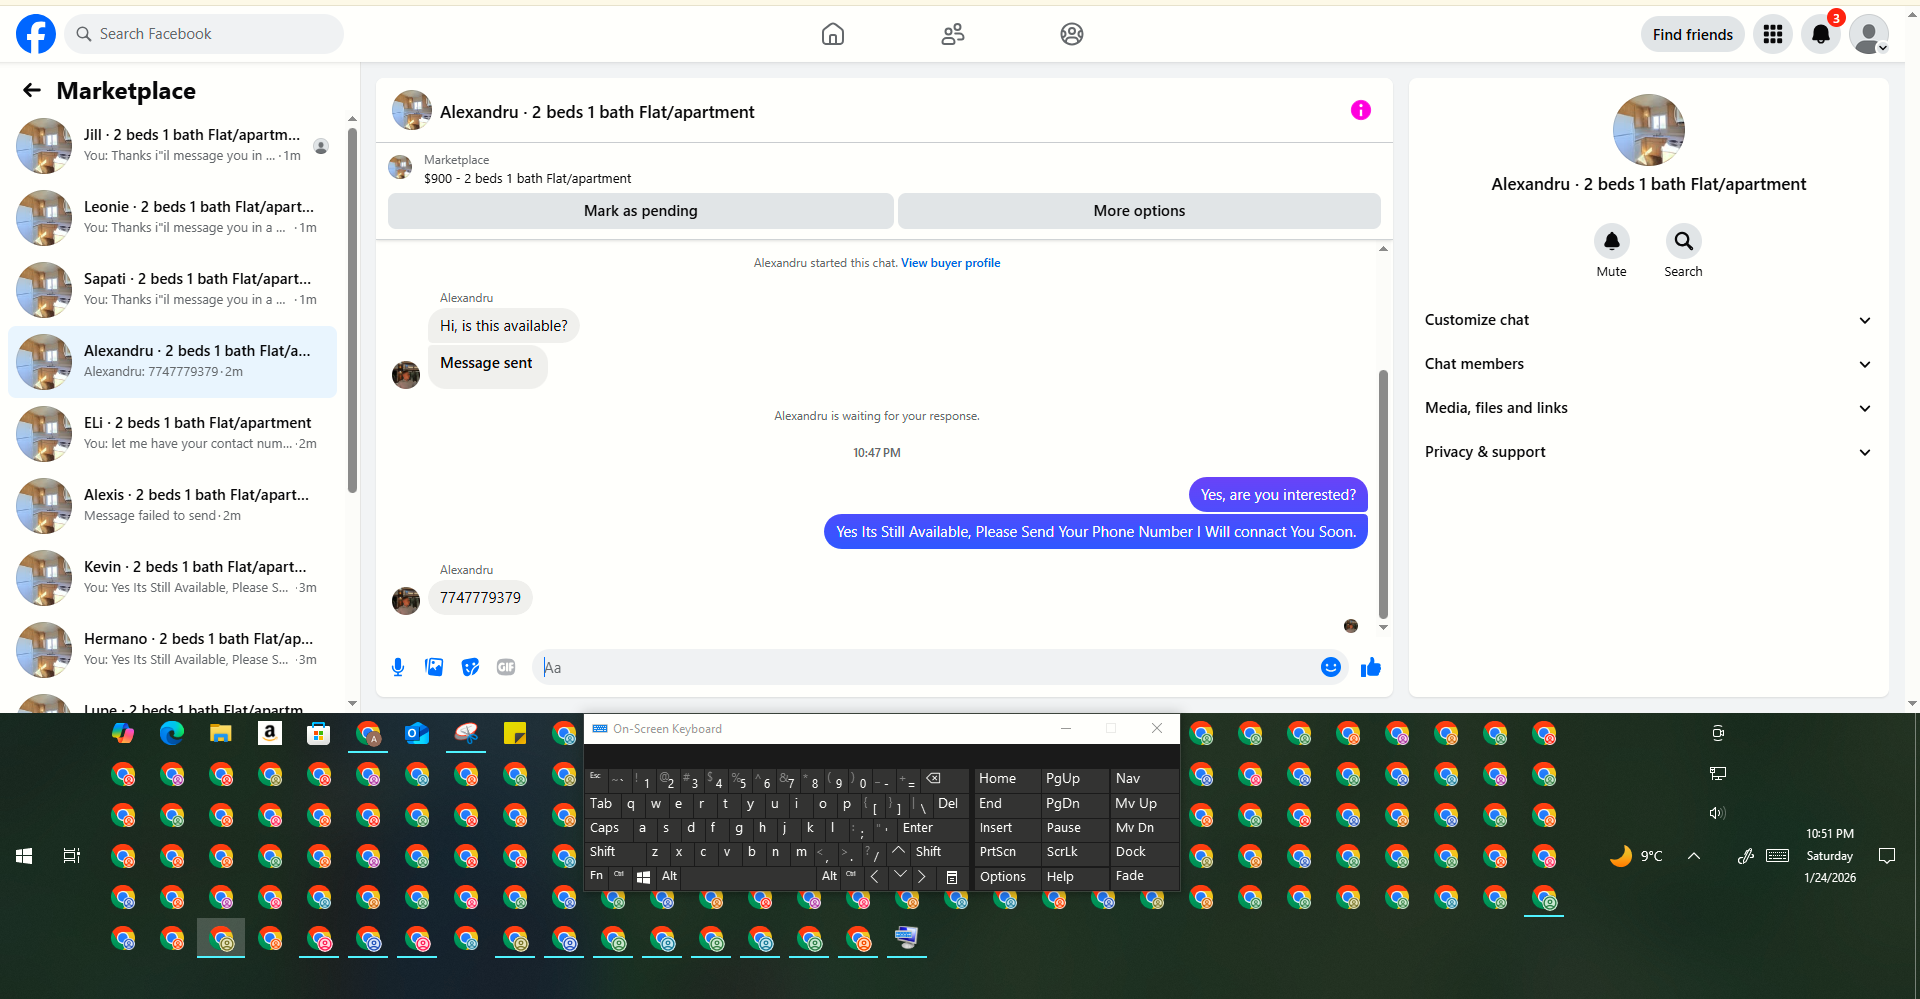Open the Windows Start button

(24, 856)
